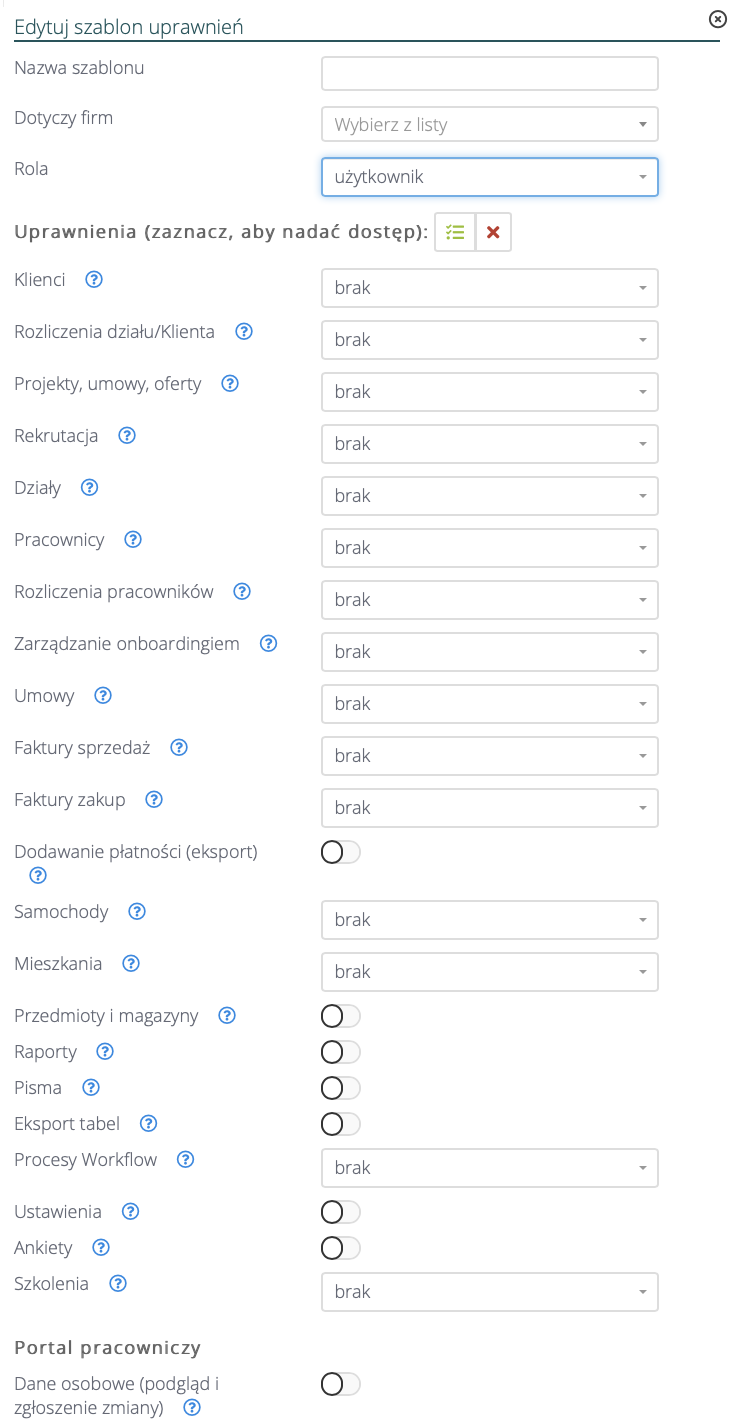This screenshot has width=746, height=1420.
Task: Toggle Dane osobowe portal permission
Action: coord(340,1384)
